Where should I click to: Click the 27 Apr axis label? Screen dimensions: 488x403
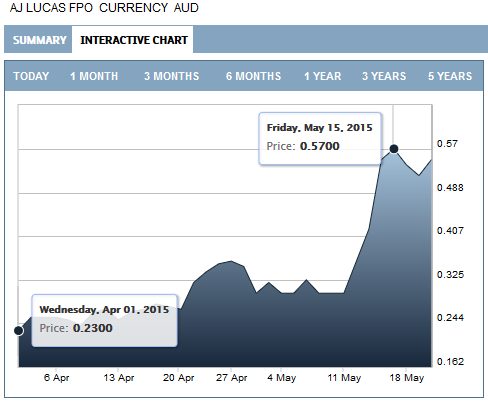[x=231, y=378]
